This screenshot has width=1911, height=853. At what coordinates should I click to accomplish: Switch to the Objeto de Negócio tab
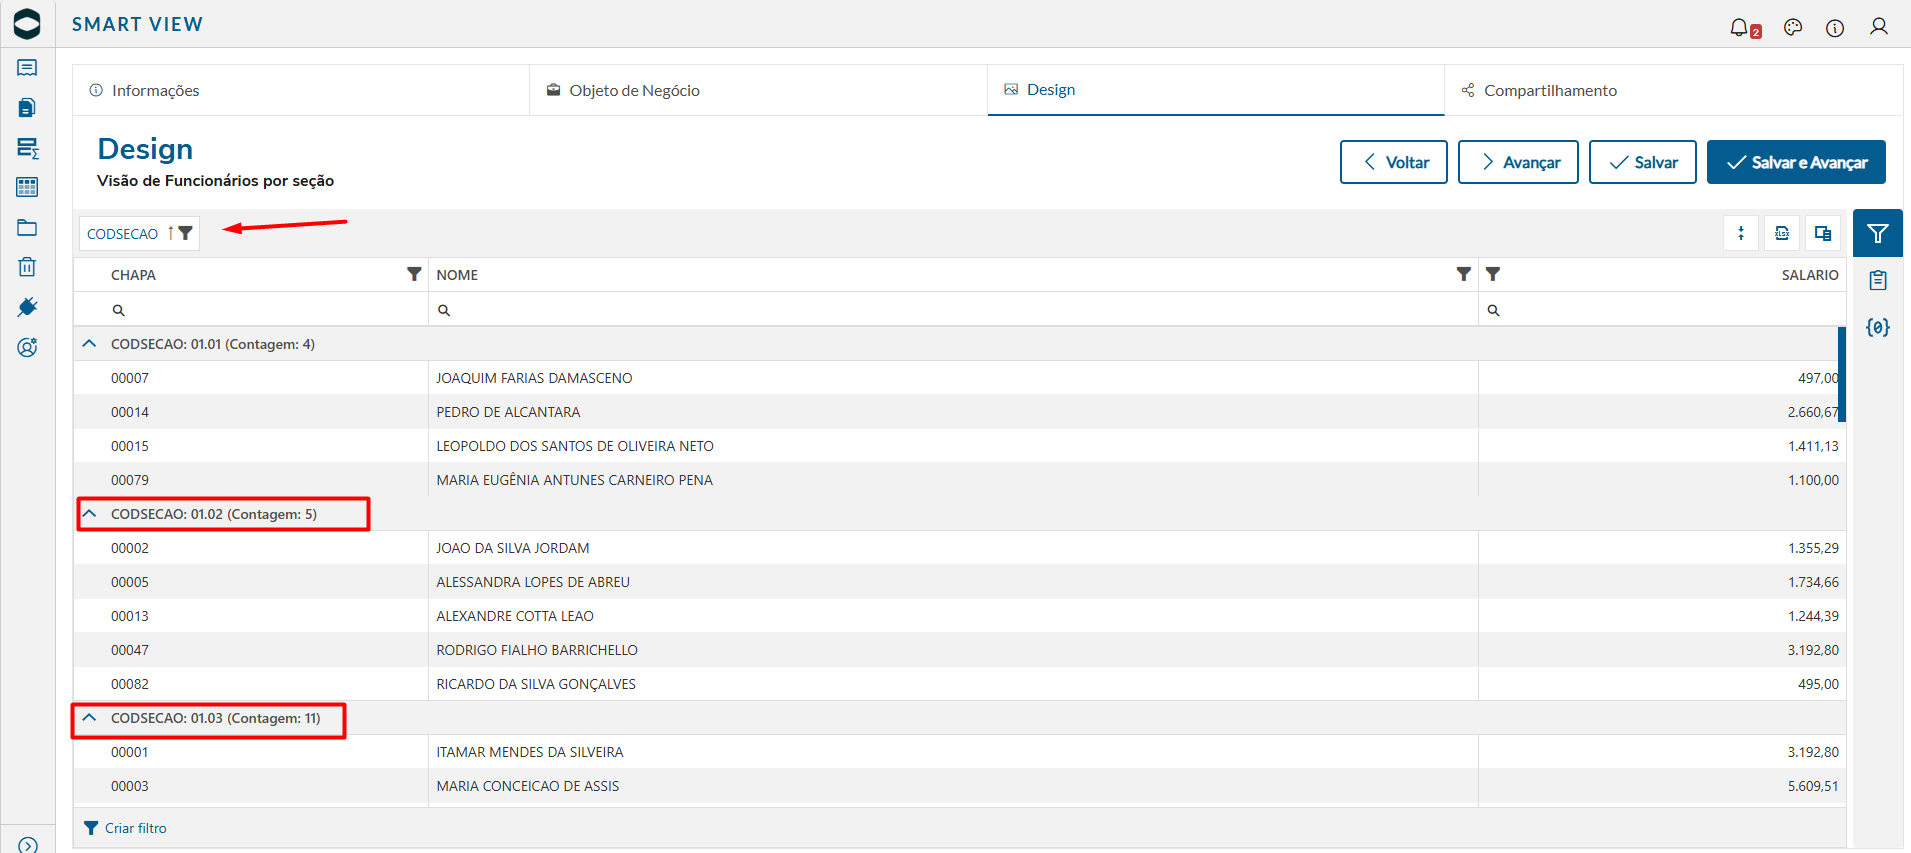tap(758, 90)
